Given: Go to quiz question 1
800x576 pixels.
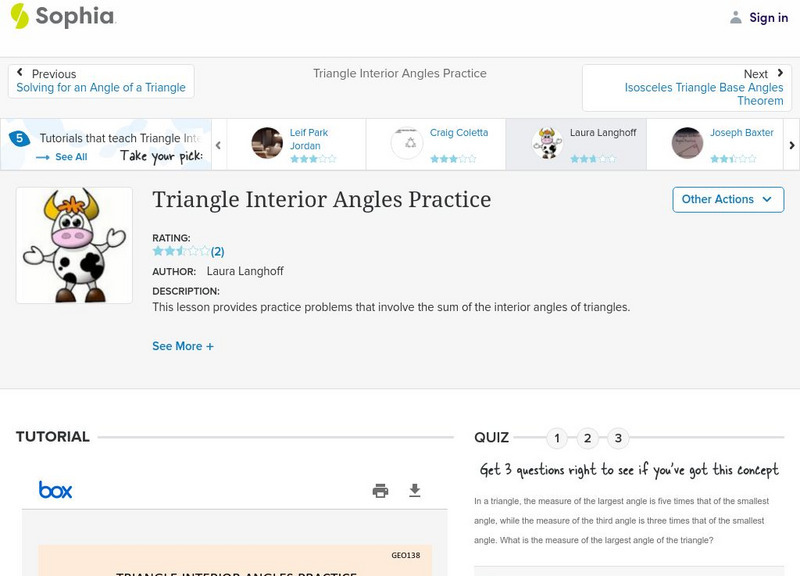Looking at the screenshot, I should coord(557,438).
